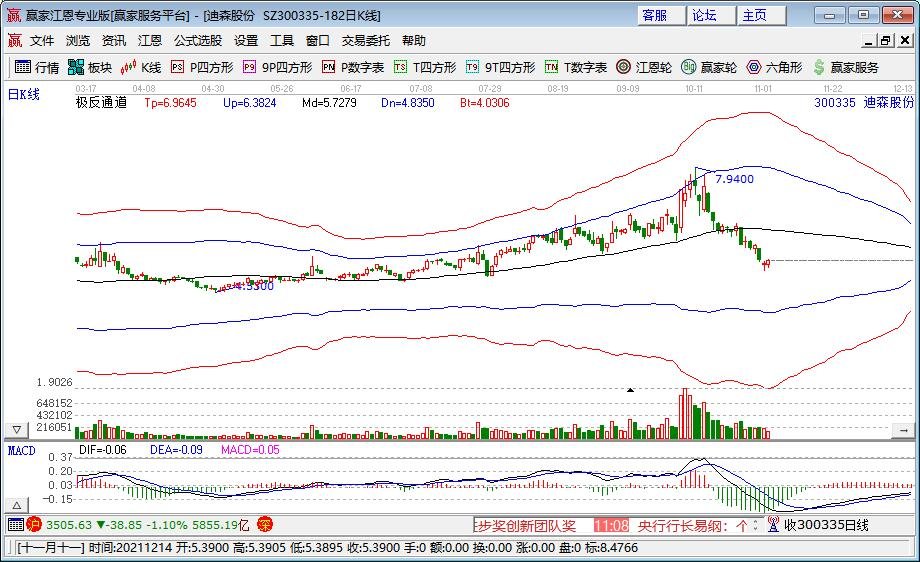Click the 收300335日线 status text
The height and width of the screenshot is (562, 920).
coord(826,525)
